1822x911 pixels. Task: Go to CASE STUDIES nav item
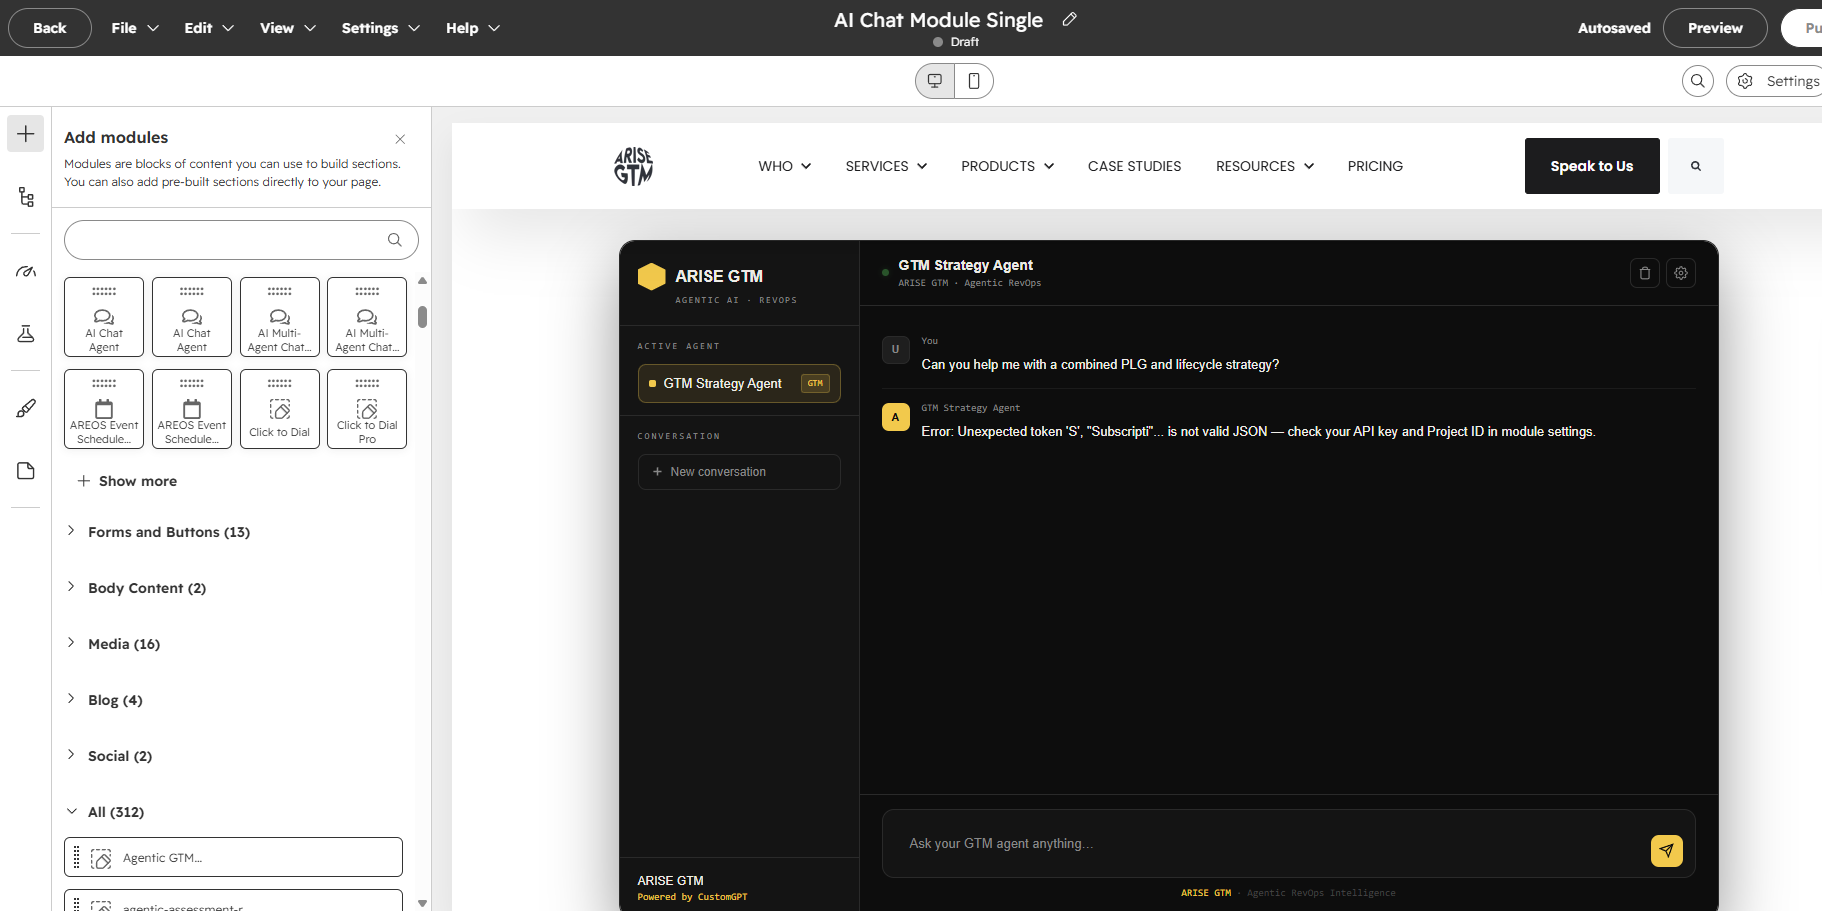pyautogui.click(x=1135, y=166)
